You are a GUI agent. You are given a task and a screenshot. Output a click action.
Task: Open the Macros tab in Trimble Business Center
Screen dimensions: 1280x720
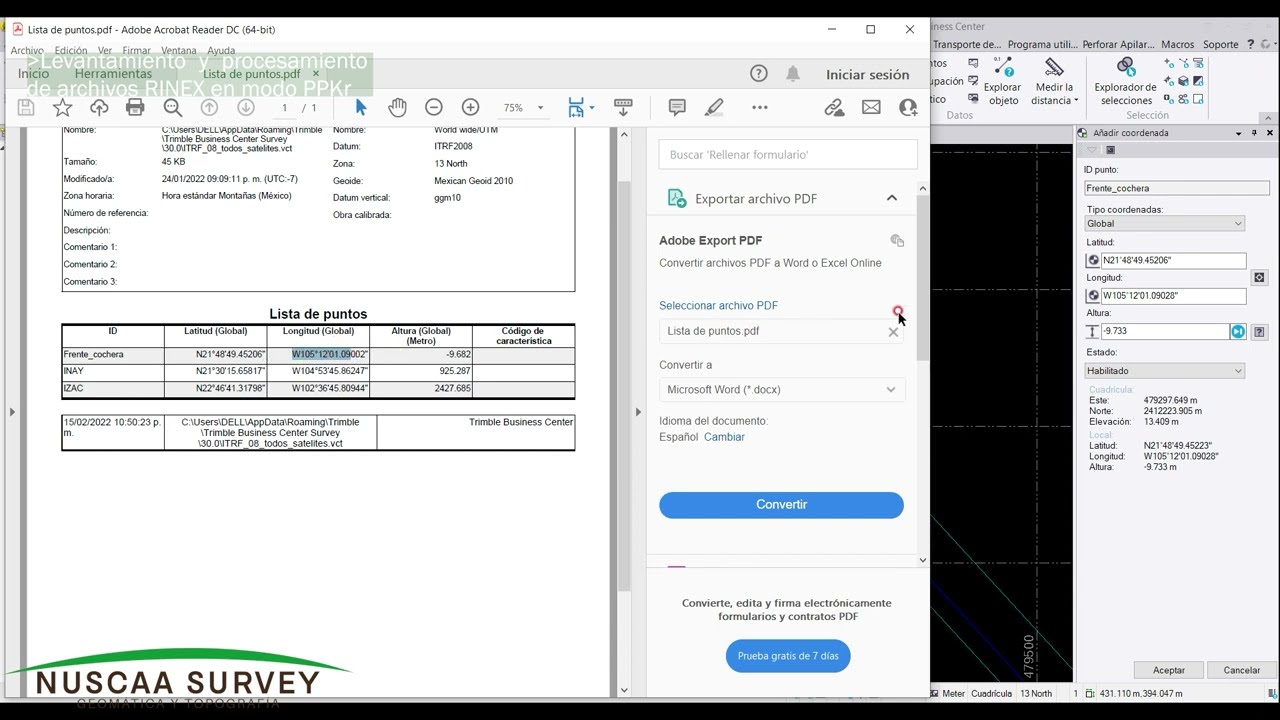(x=1177, y=44)
